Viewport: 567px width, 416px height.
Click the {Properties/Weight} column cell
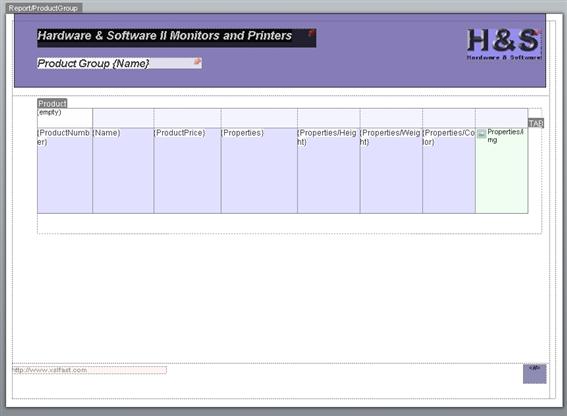coord(391,170)
